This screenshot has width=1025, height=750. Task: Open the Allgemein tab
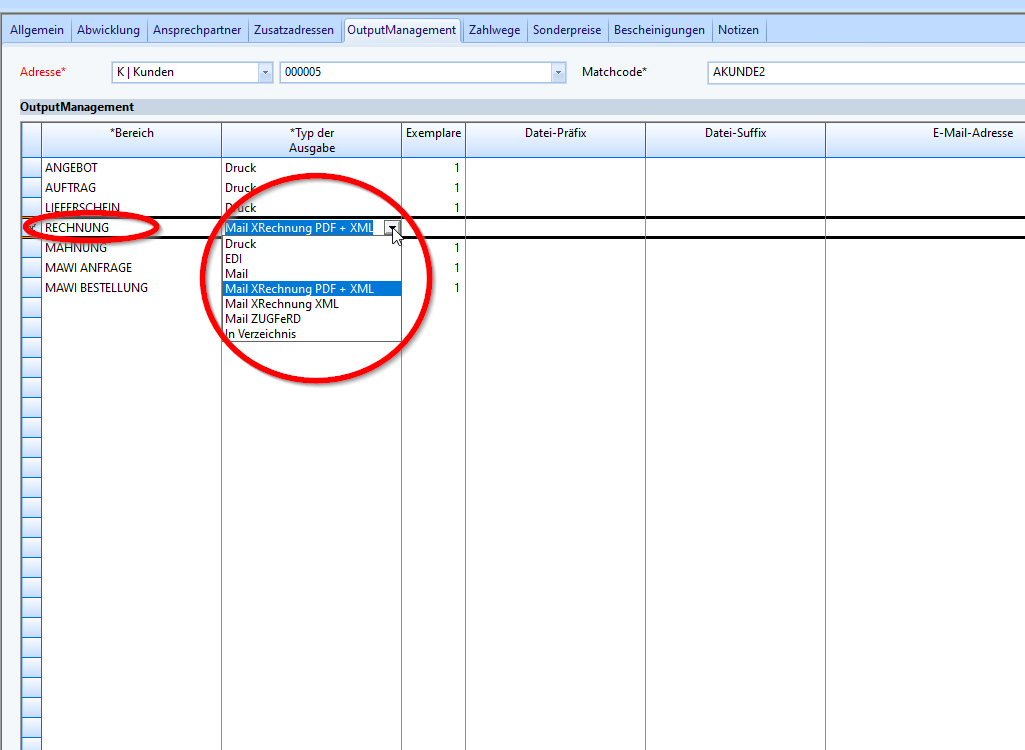point(37,30)
